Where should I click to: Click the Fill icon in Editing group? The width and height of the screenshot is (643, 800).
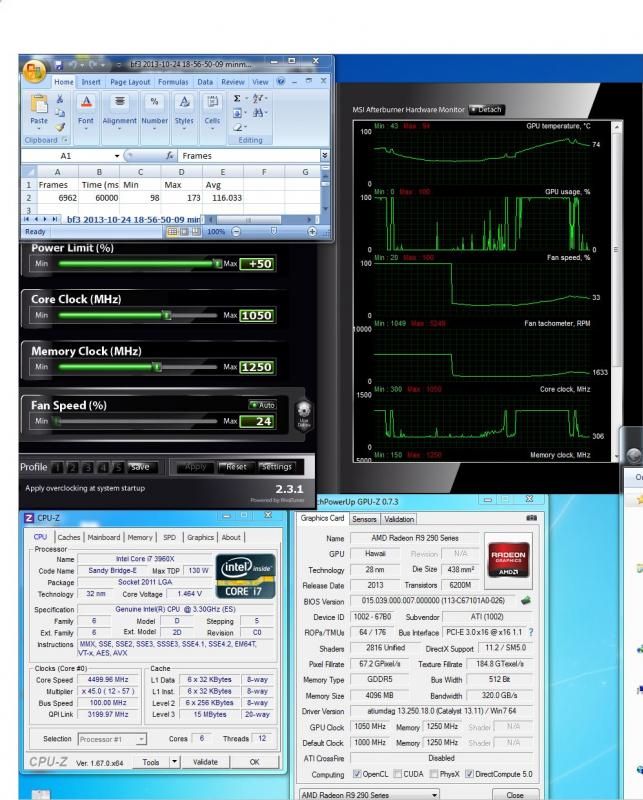coord(237,113)
